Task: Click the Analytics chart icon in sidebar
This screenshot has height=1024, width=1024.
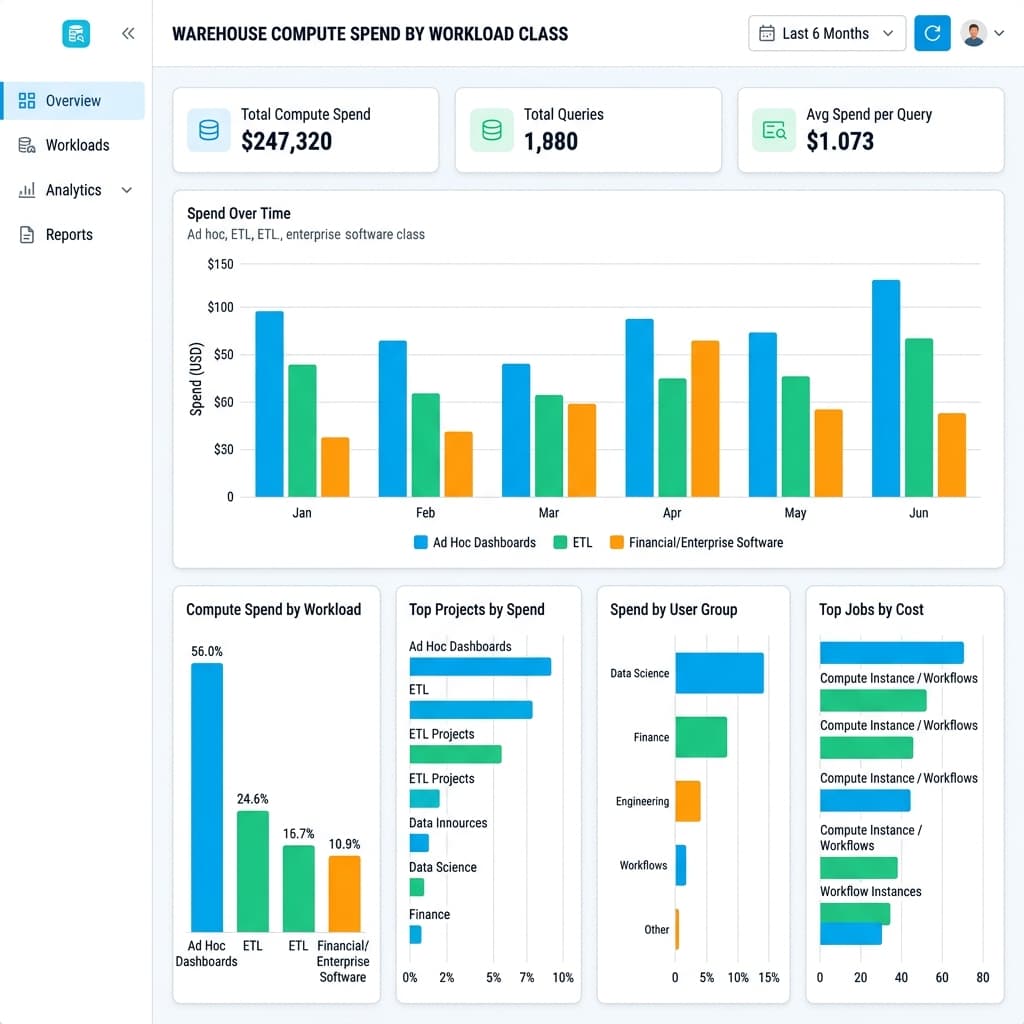Action: (x=27, y=190)
